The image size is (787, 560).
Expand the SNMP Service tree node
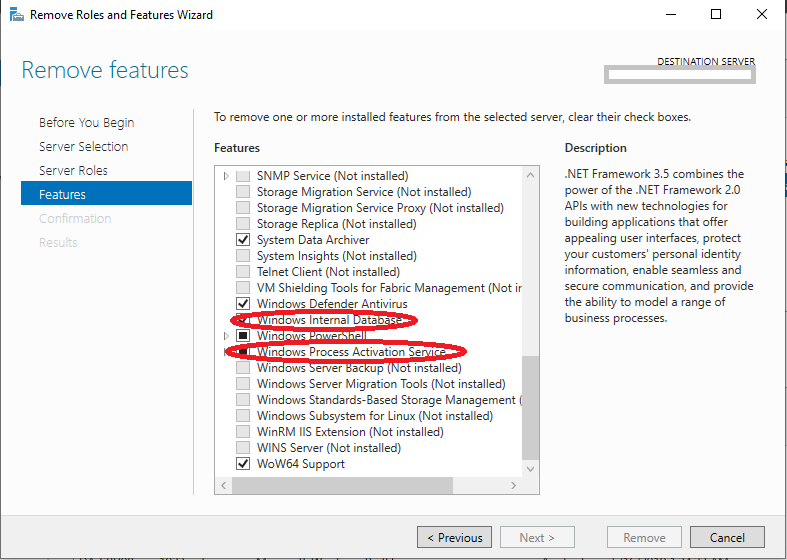click(226, 176)
